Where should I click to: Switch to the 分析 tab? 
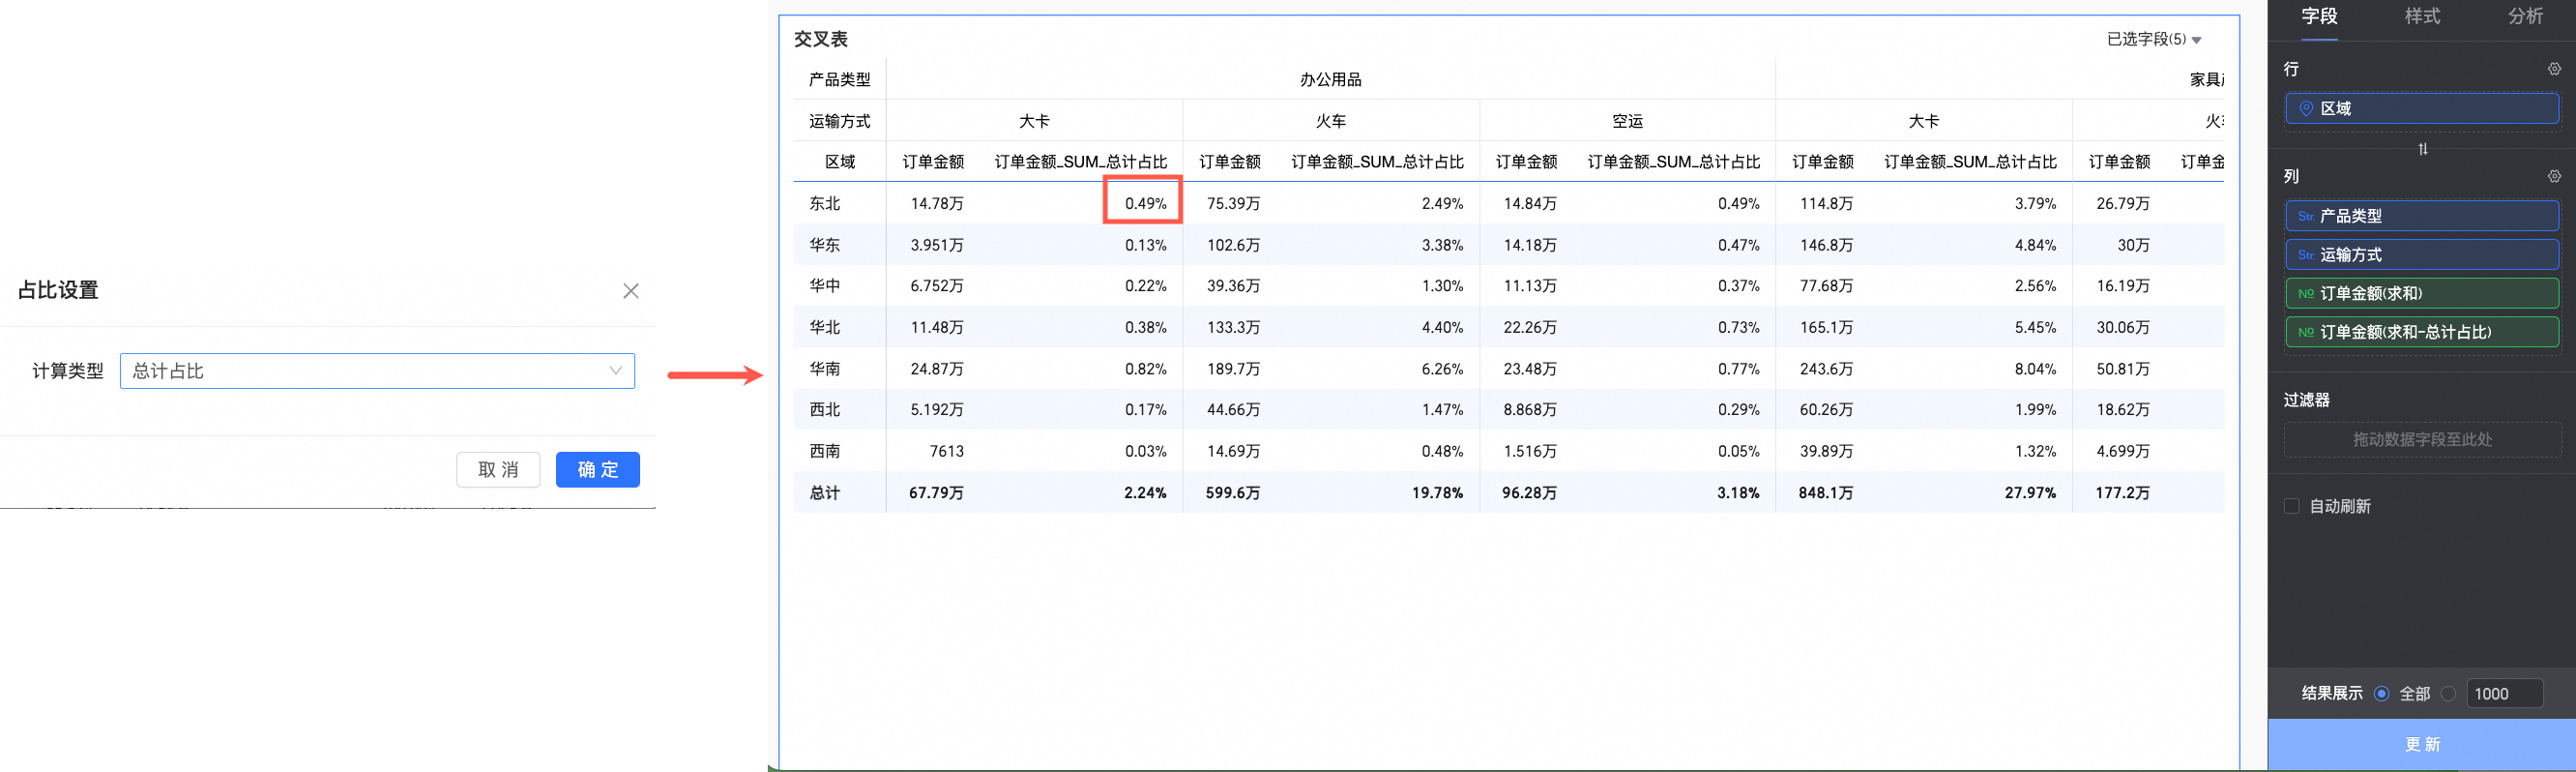click(2525, 16)
